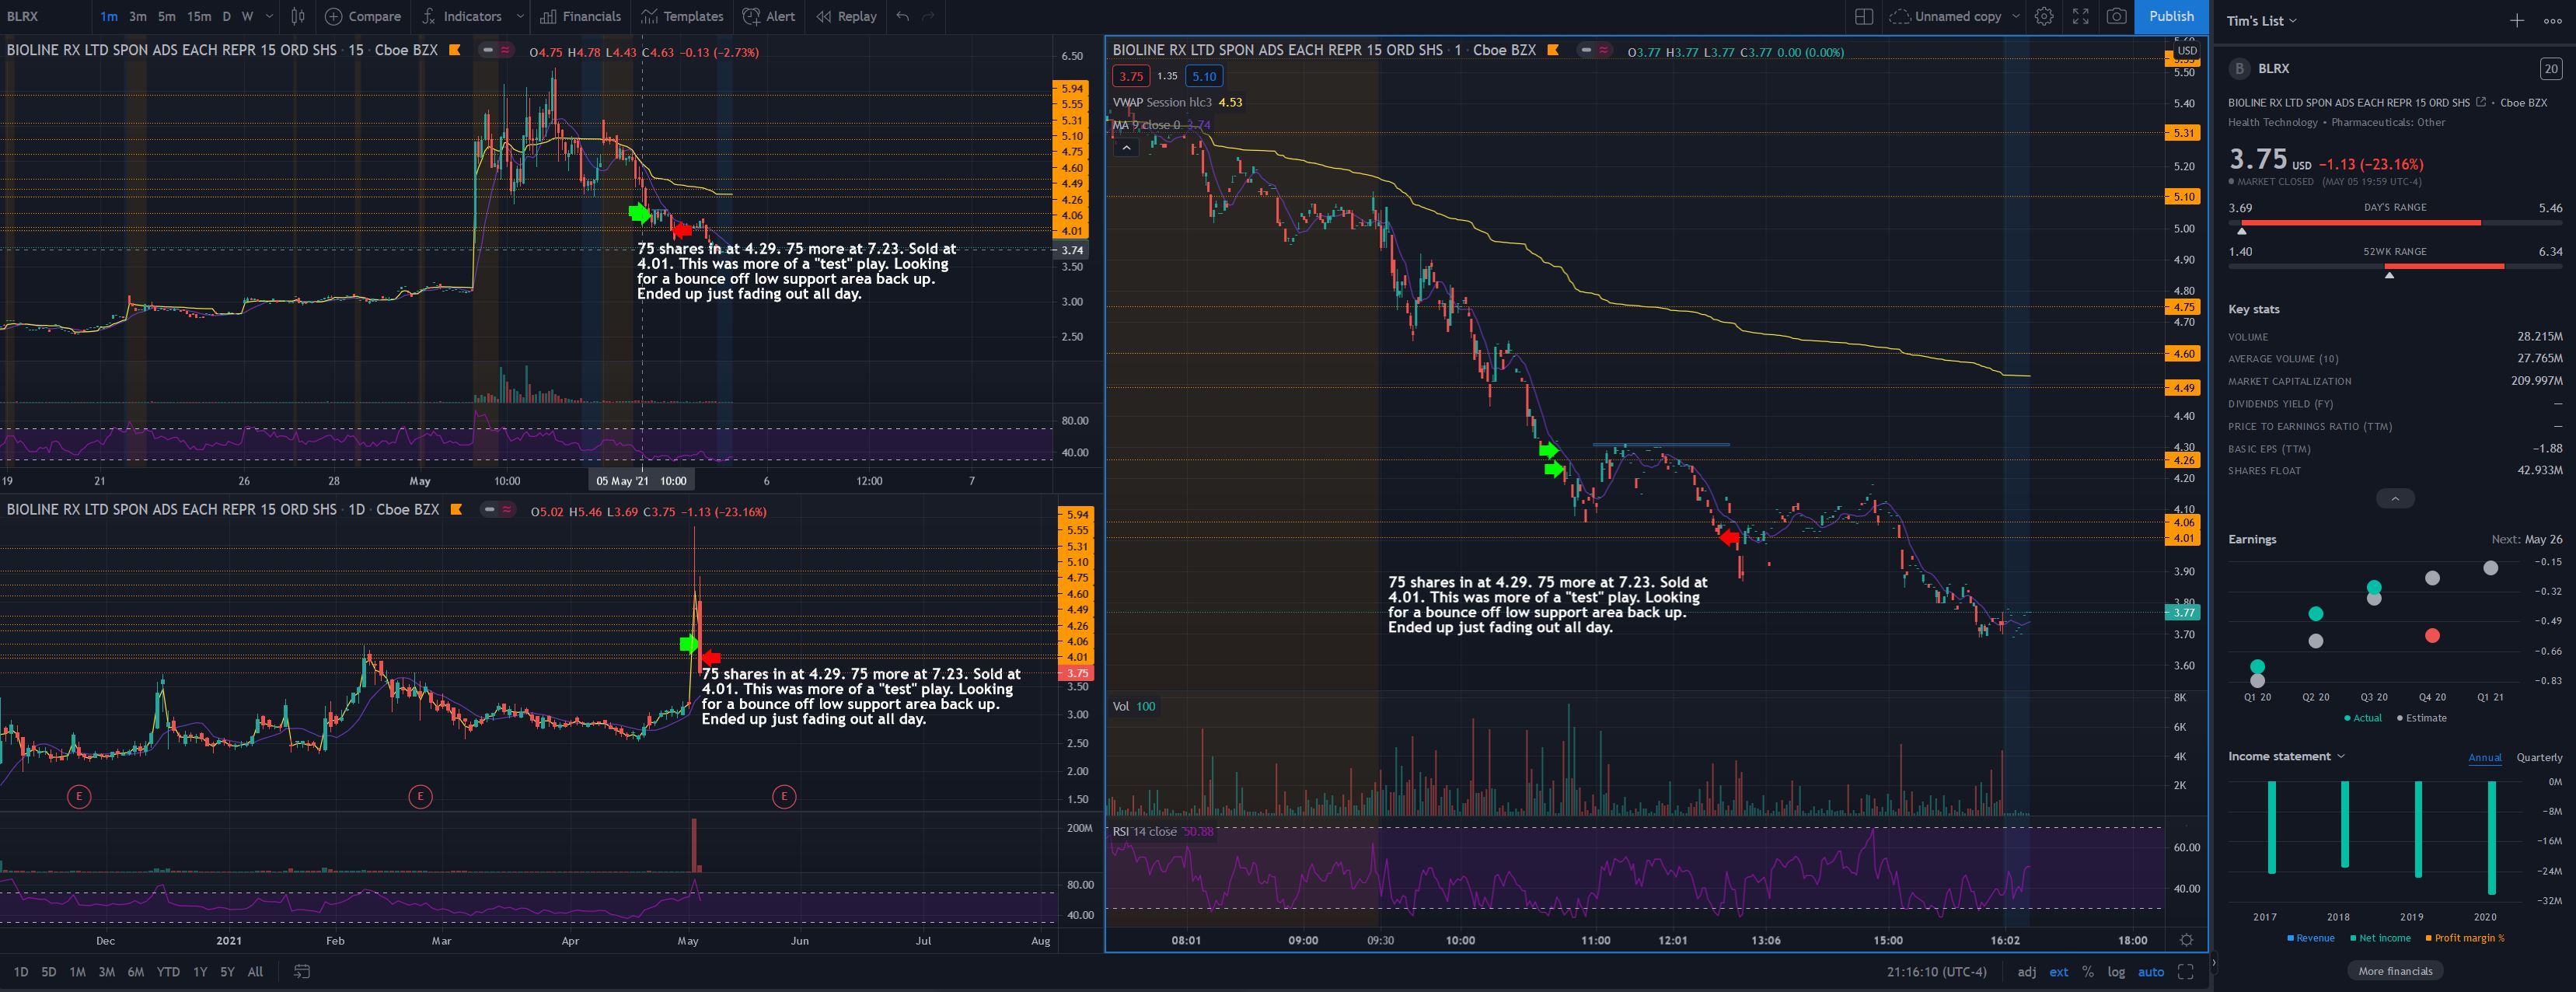Image resolution: width=2576 pixels, height=992 pixels.
Task: Select the 15m timeframe
Action: [x=199, y=16]
